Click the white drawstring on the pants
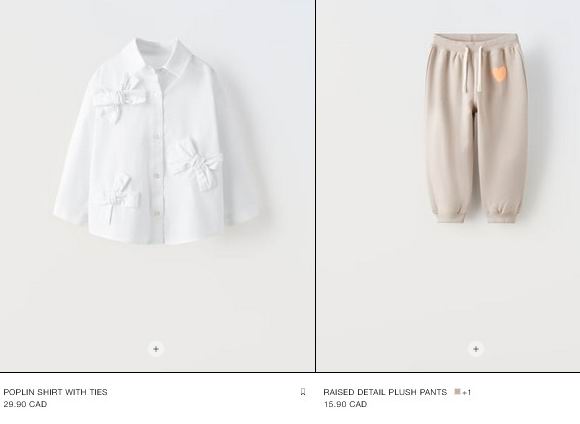 (473, 69)
